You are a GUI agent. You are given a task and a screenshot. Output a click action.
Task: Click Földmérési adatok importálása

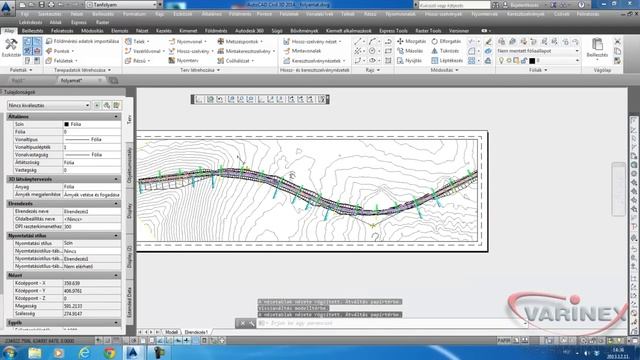coord(83,41)
